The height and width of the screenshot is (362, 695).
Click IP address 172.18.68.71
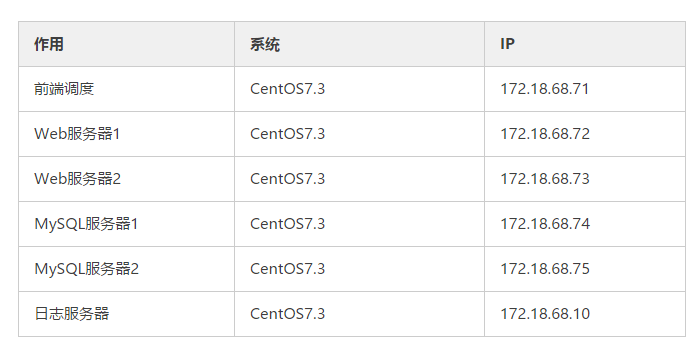tap(545, 89)
